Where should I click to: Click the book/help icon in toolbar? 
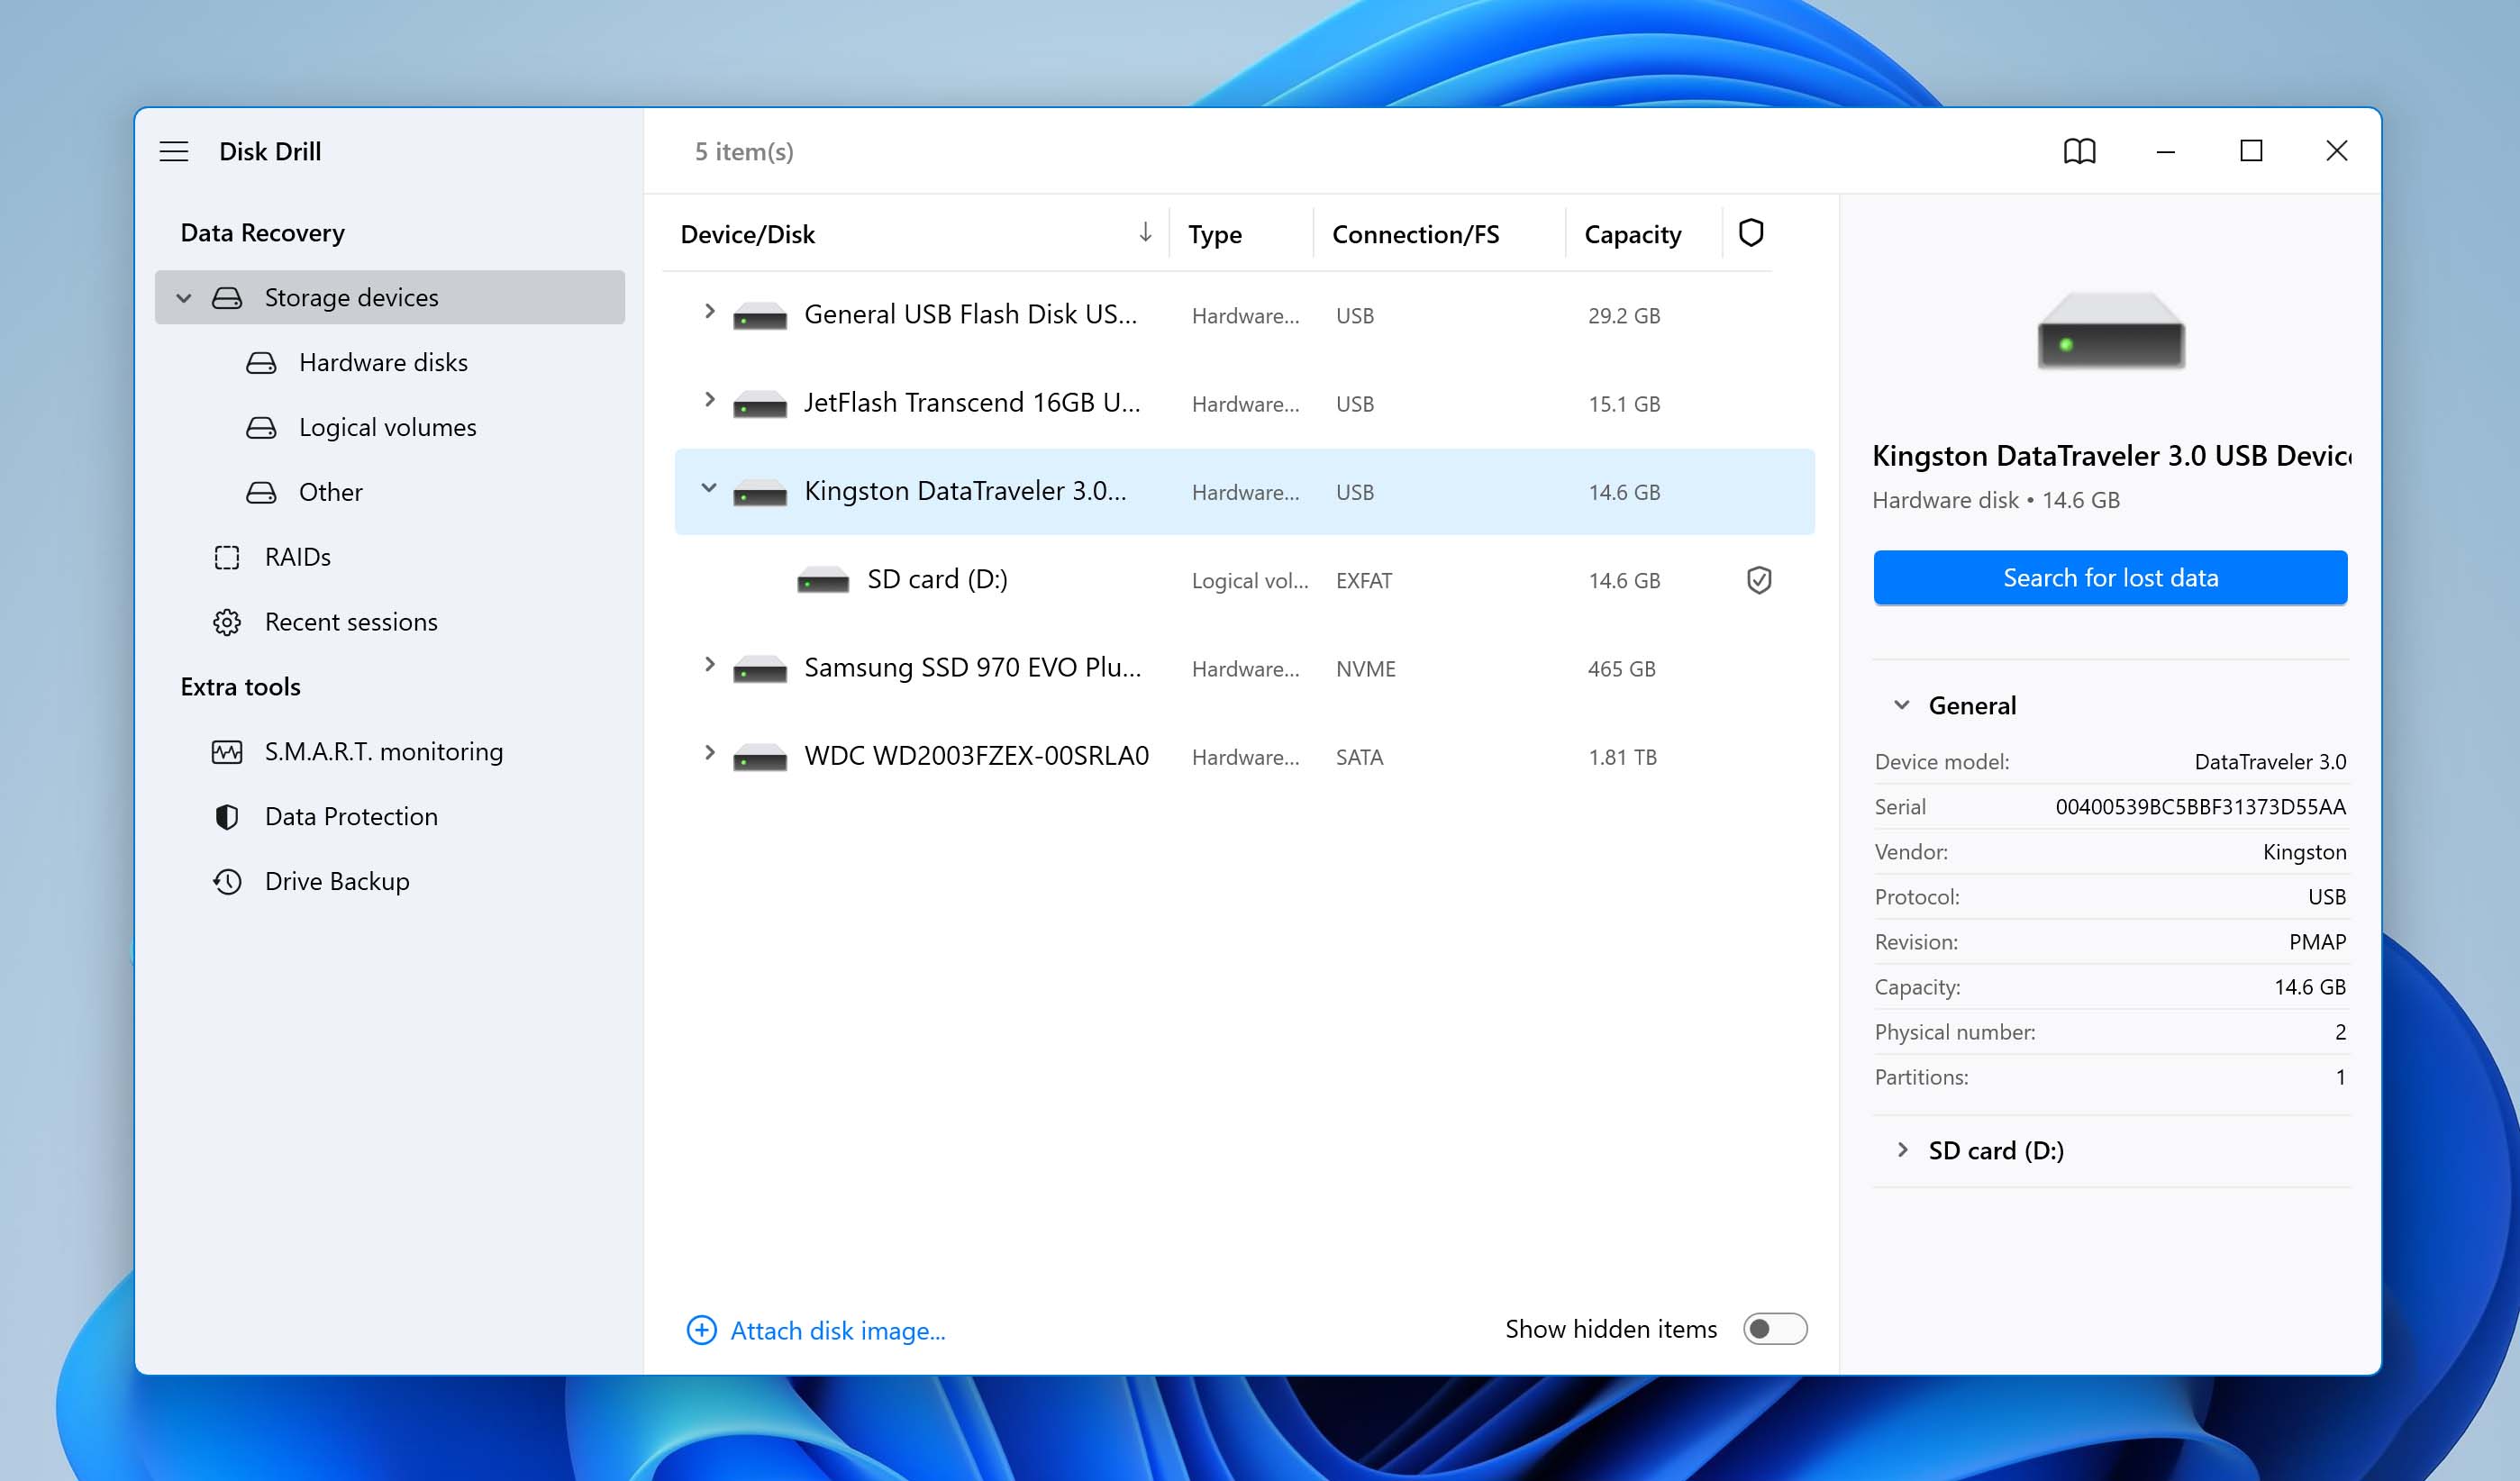[x=2079, y=151]
